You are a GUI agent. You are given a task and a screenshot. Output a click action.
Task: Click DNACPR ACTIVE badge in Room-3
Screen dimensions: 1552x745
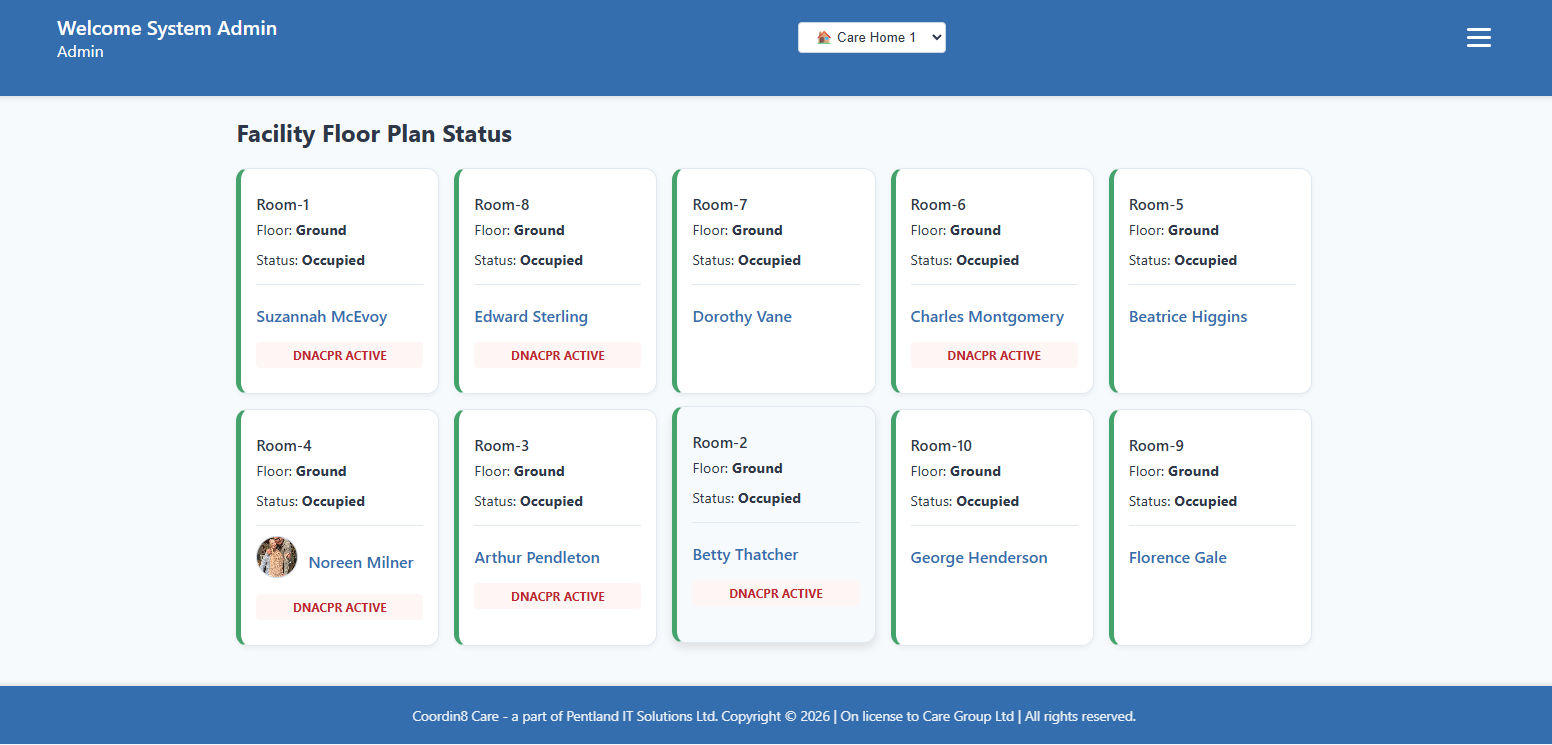(557, 596)
